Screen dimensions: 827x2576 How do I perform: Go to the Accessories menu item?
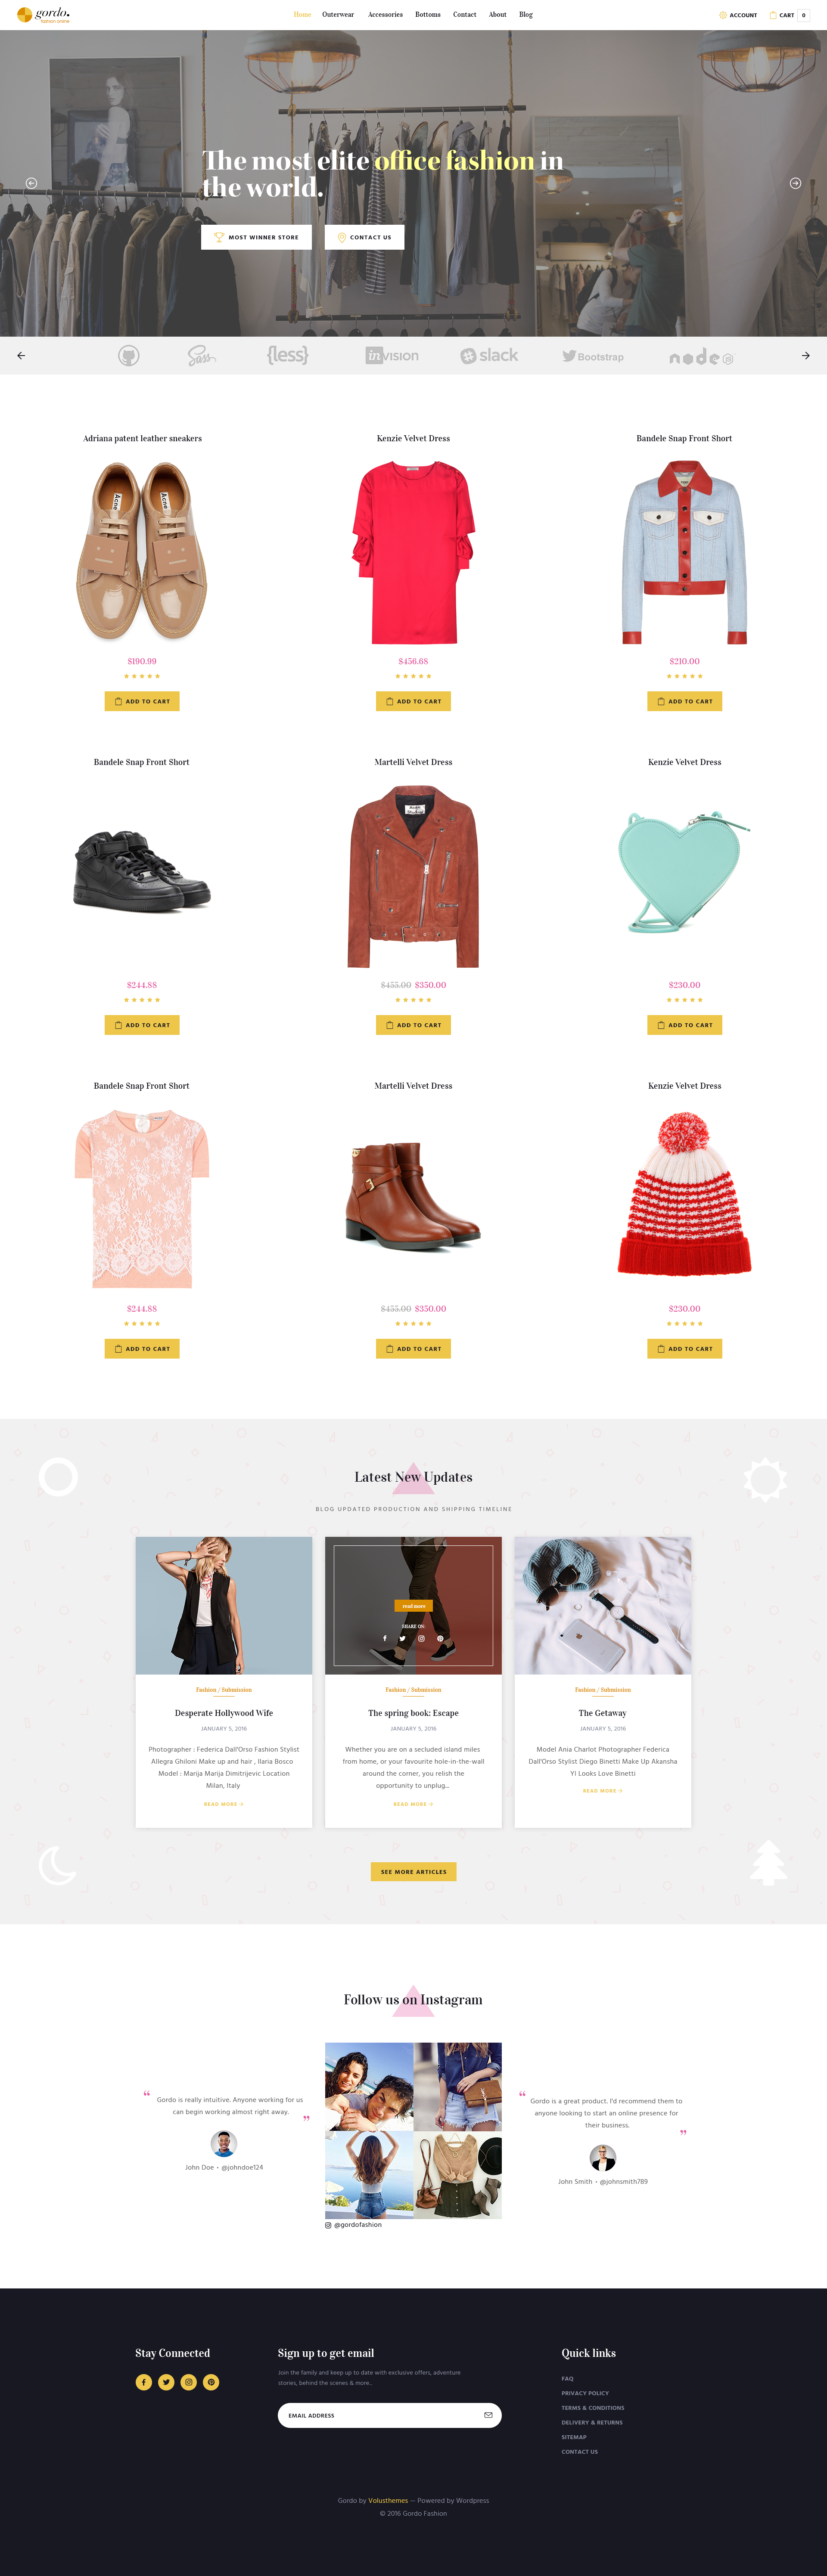(385, 15)
